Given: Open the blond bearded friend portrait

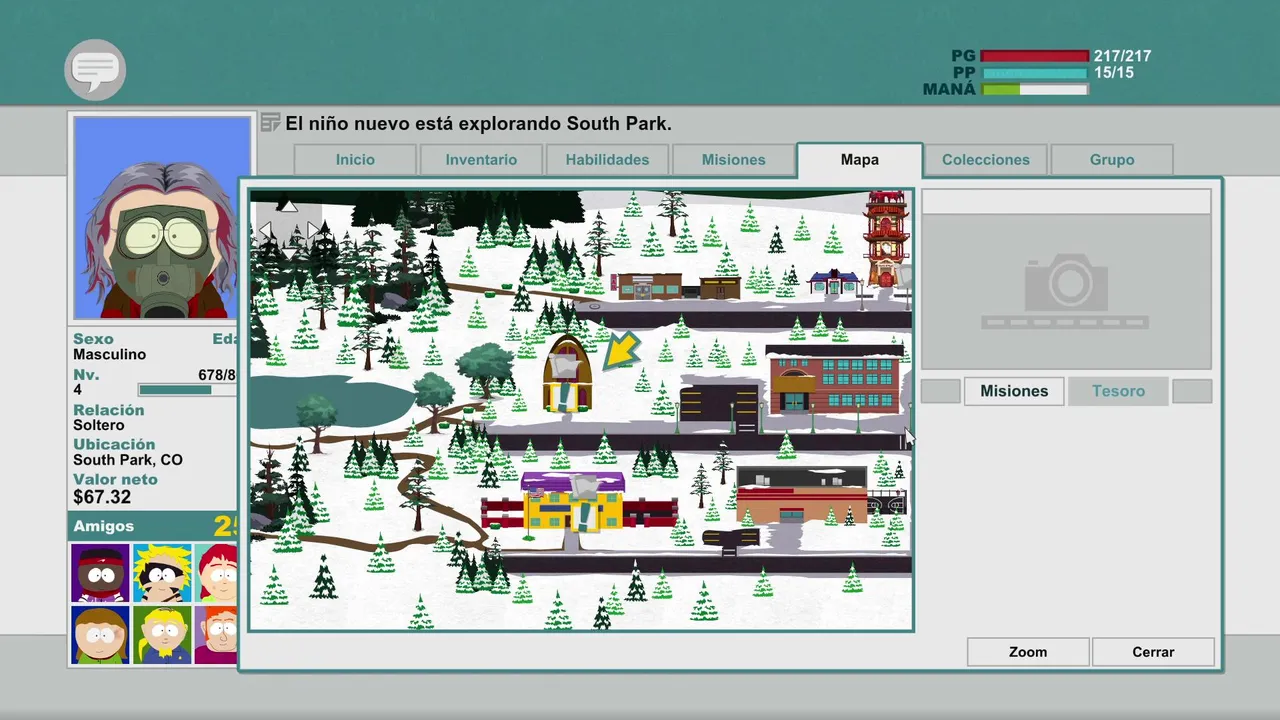Looking at the screenshot, I should click(x=162, y=635).
